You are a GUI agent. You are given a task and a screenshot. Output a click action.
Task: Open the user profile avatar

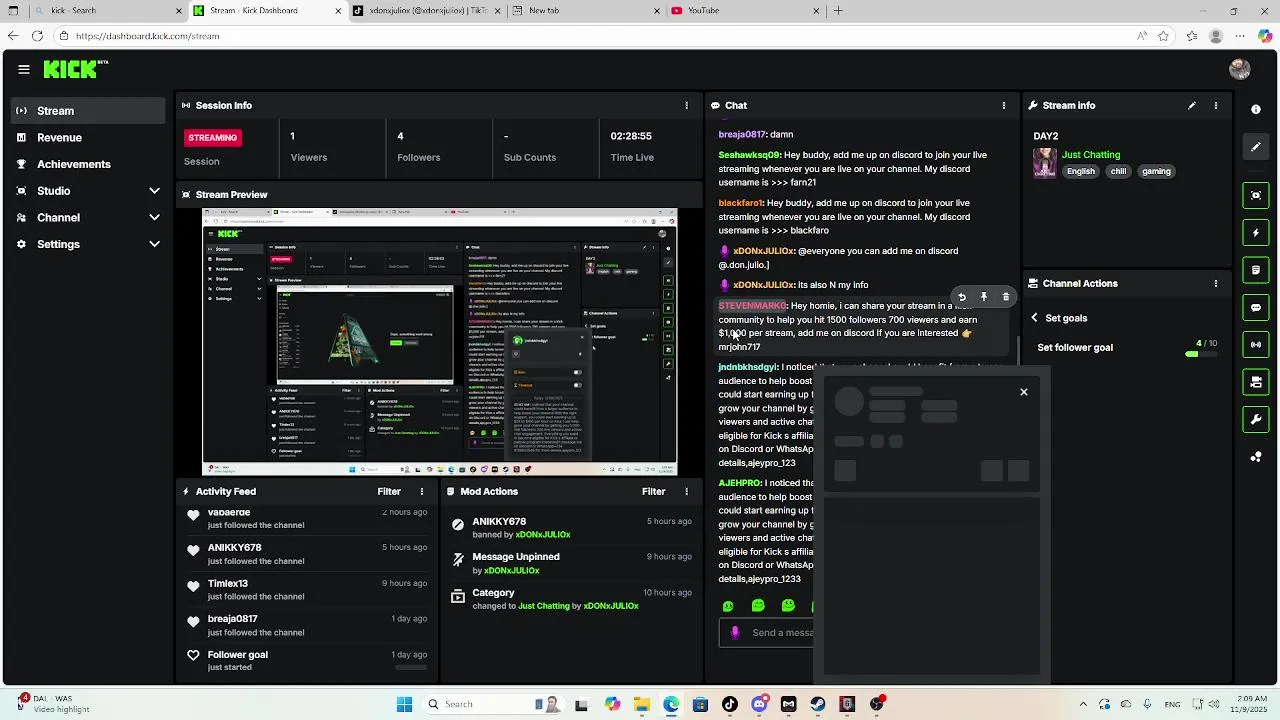point(1240,69)
